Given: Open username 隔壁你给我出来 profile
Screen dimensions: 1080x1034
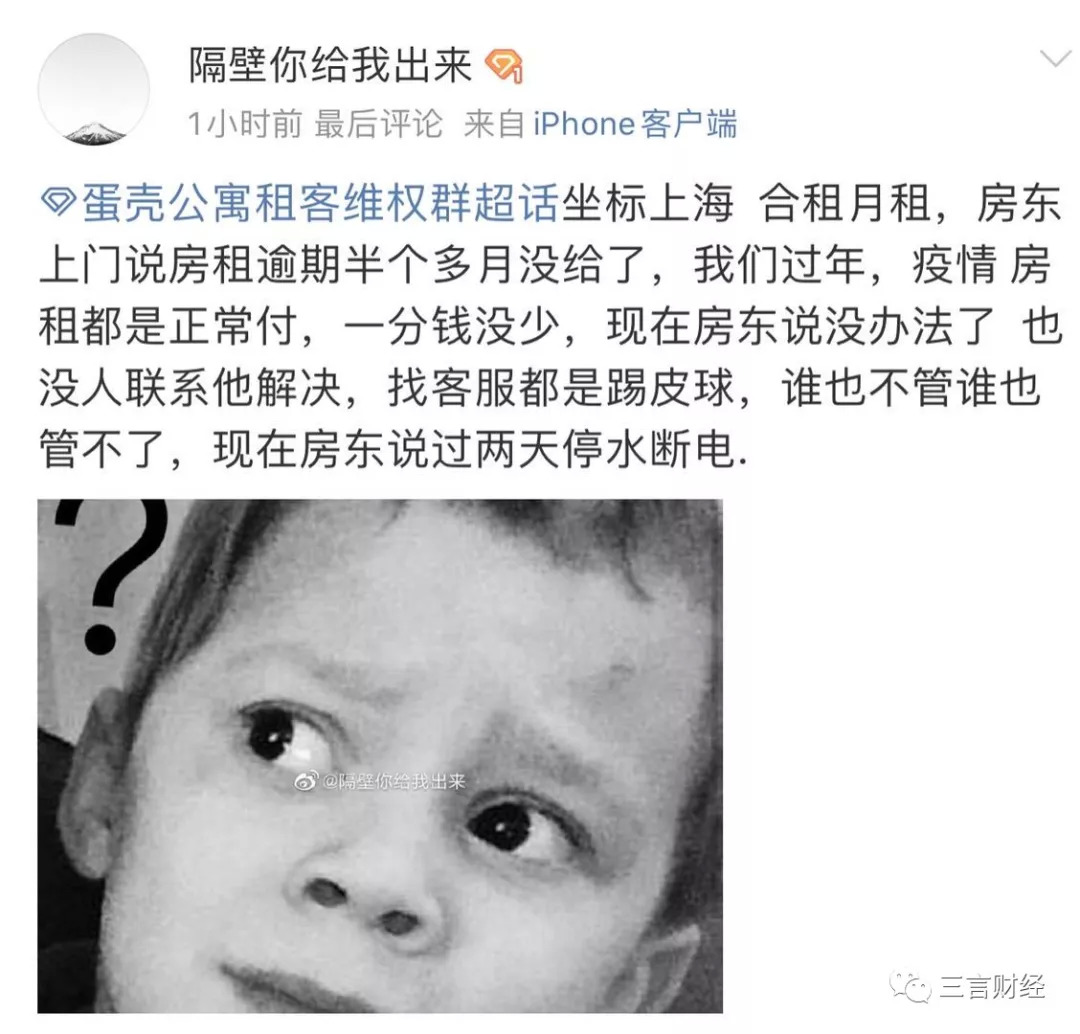Looking at the screenshot, I should point(331,66).
